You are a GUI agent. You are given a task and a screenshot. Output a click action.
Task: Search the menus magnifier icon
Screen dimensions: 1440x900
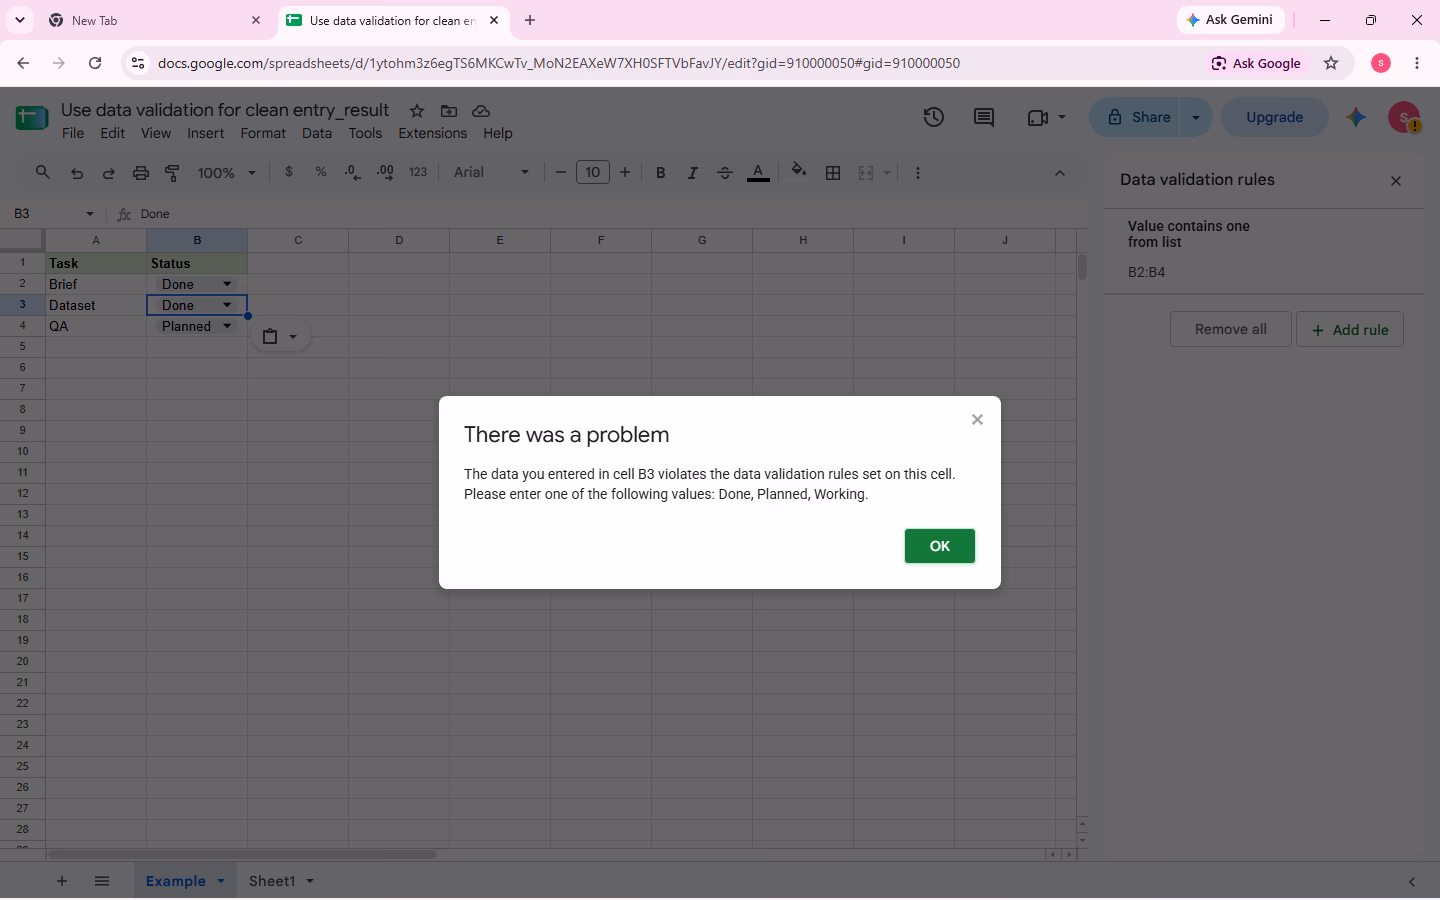(43, 172)
